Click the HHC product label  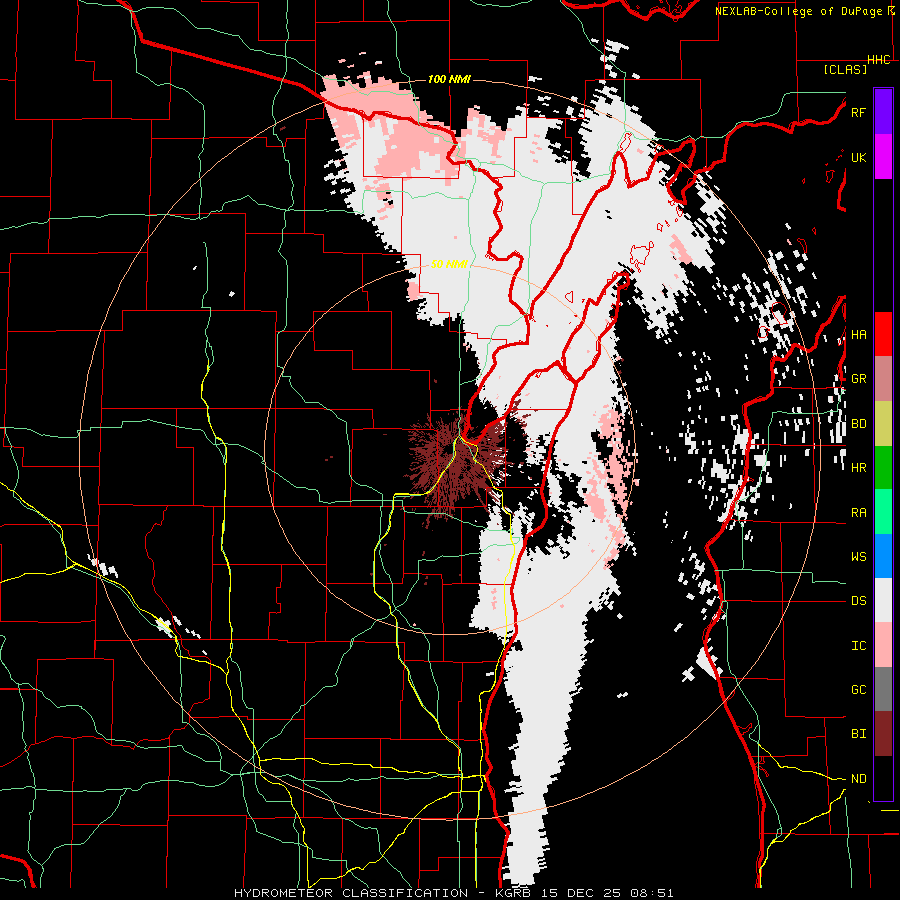(879, 60)
